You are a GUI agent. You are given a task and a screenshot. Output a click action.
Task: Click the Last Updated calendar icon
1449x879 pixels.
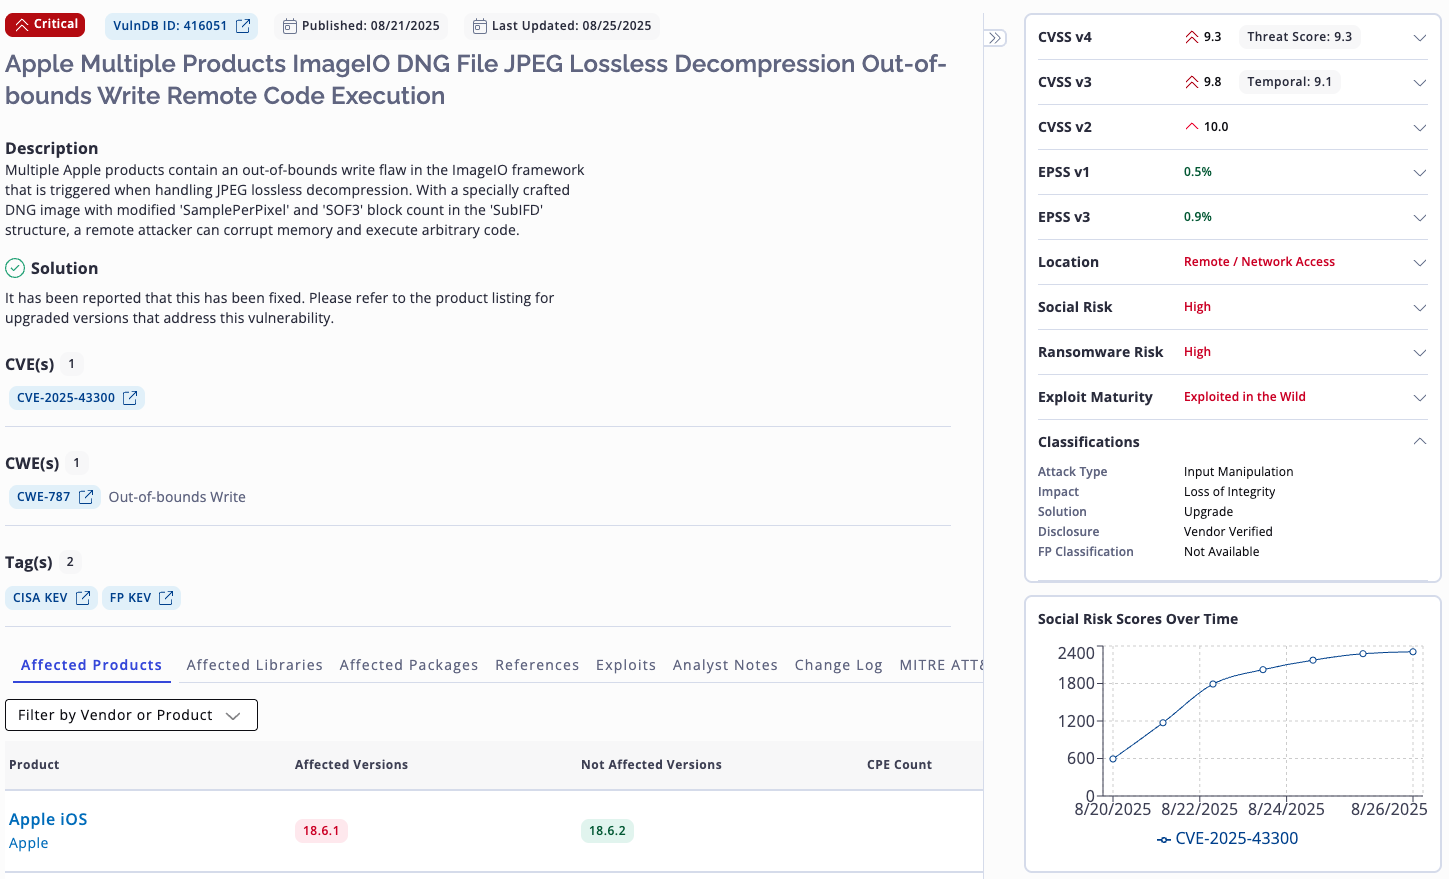479,26
